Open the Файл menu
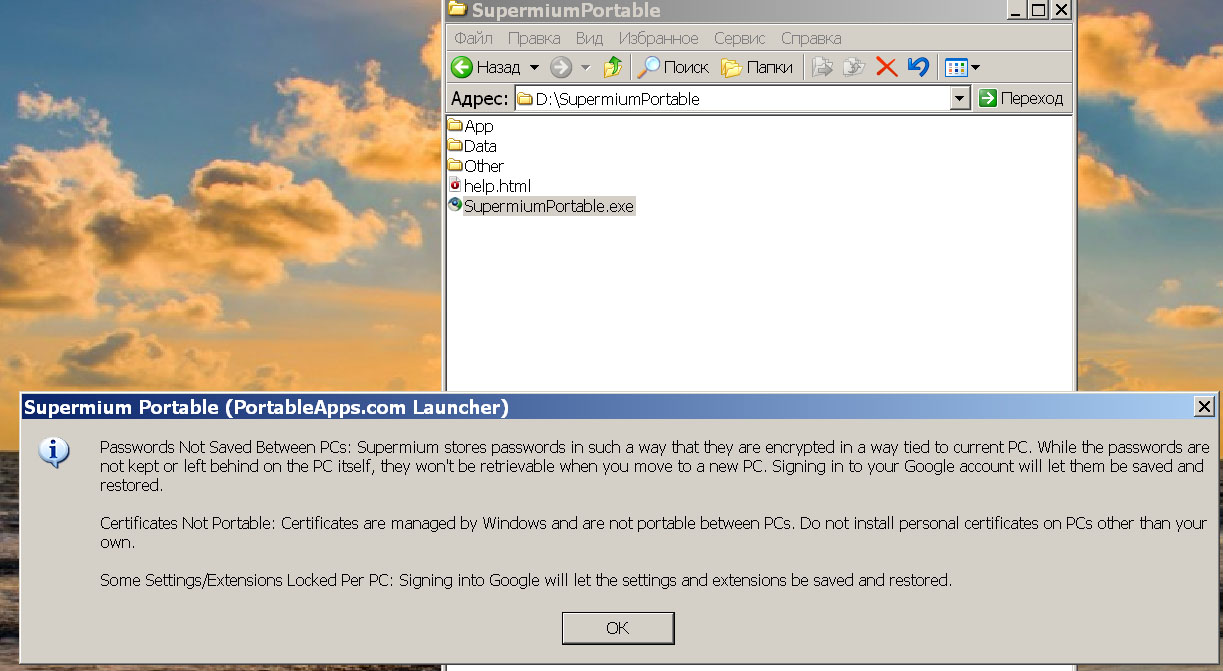Viewport: 1223px width, 671px height. pyautogui.click(x=472, y=38)
